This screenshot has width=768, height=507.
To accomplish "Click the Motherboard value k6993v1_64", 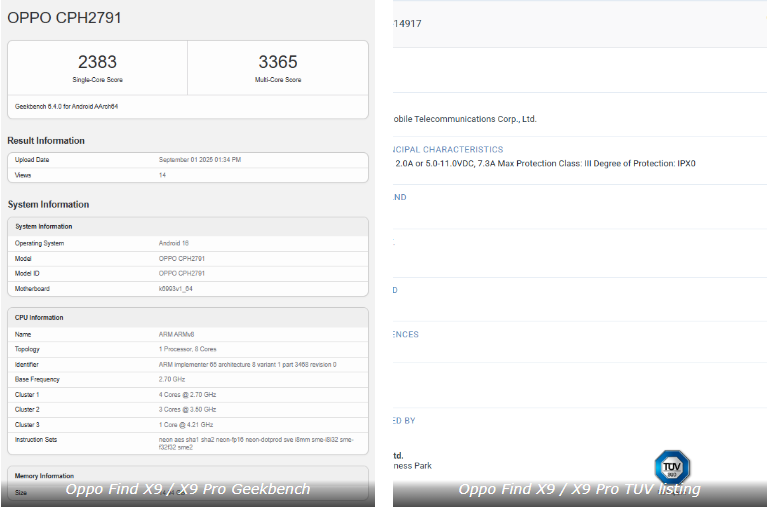I will (177, 289).
